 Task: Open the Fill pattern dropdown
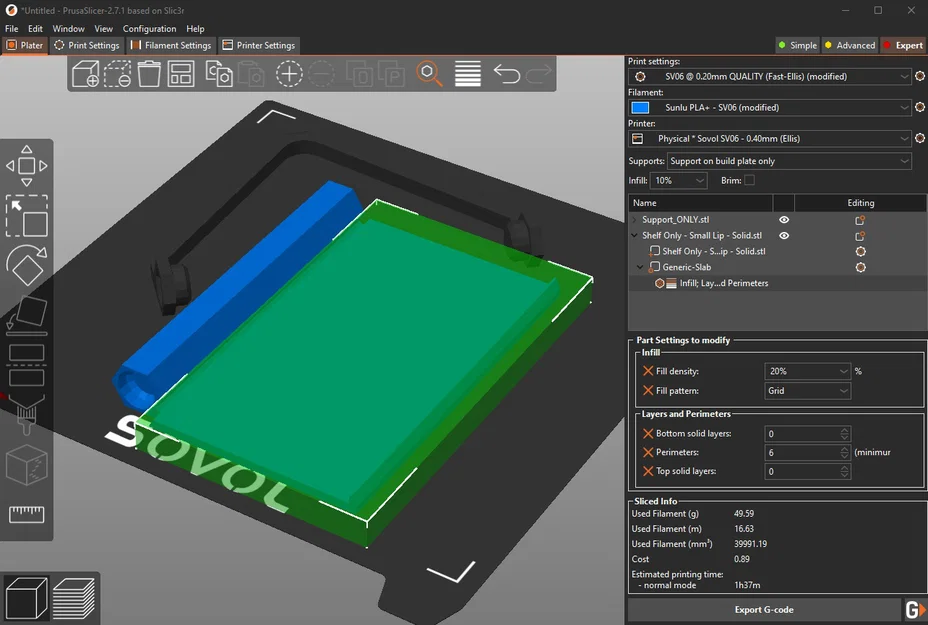pos(807,391)
